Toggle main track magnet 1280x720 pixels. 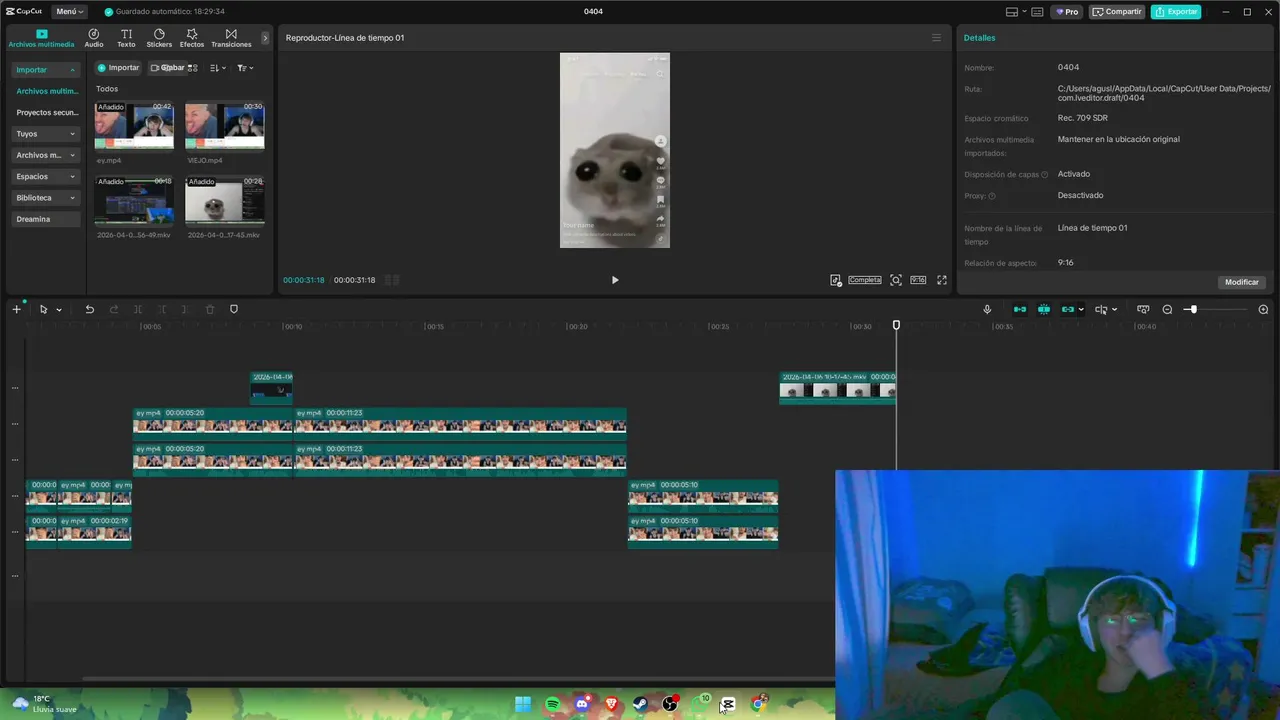pyautogui.click(x=1020, y=309)
